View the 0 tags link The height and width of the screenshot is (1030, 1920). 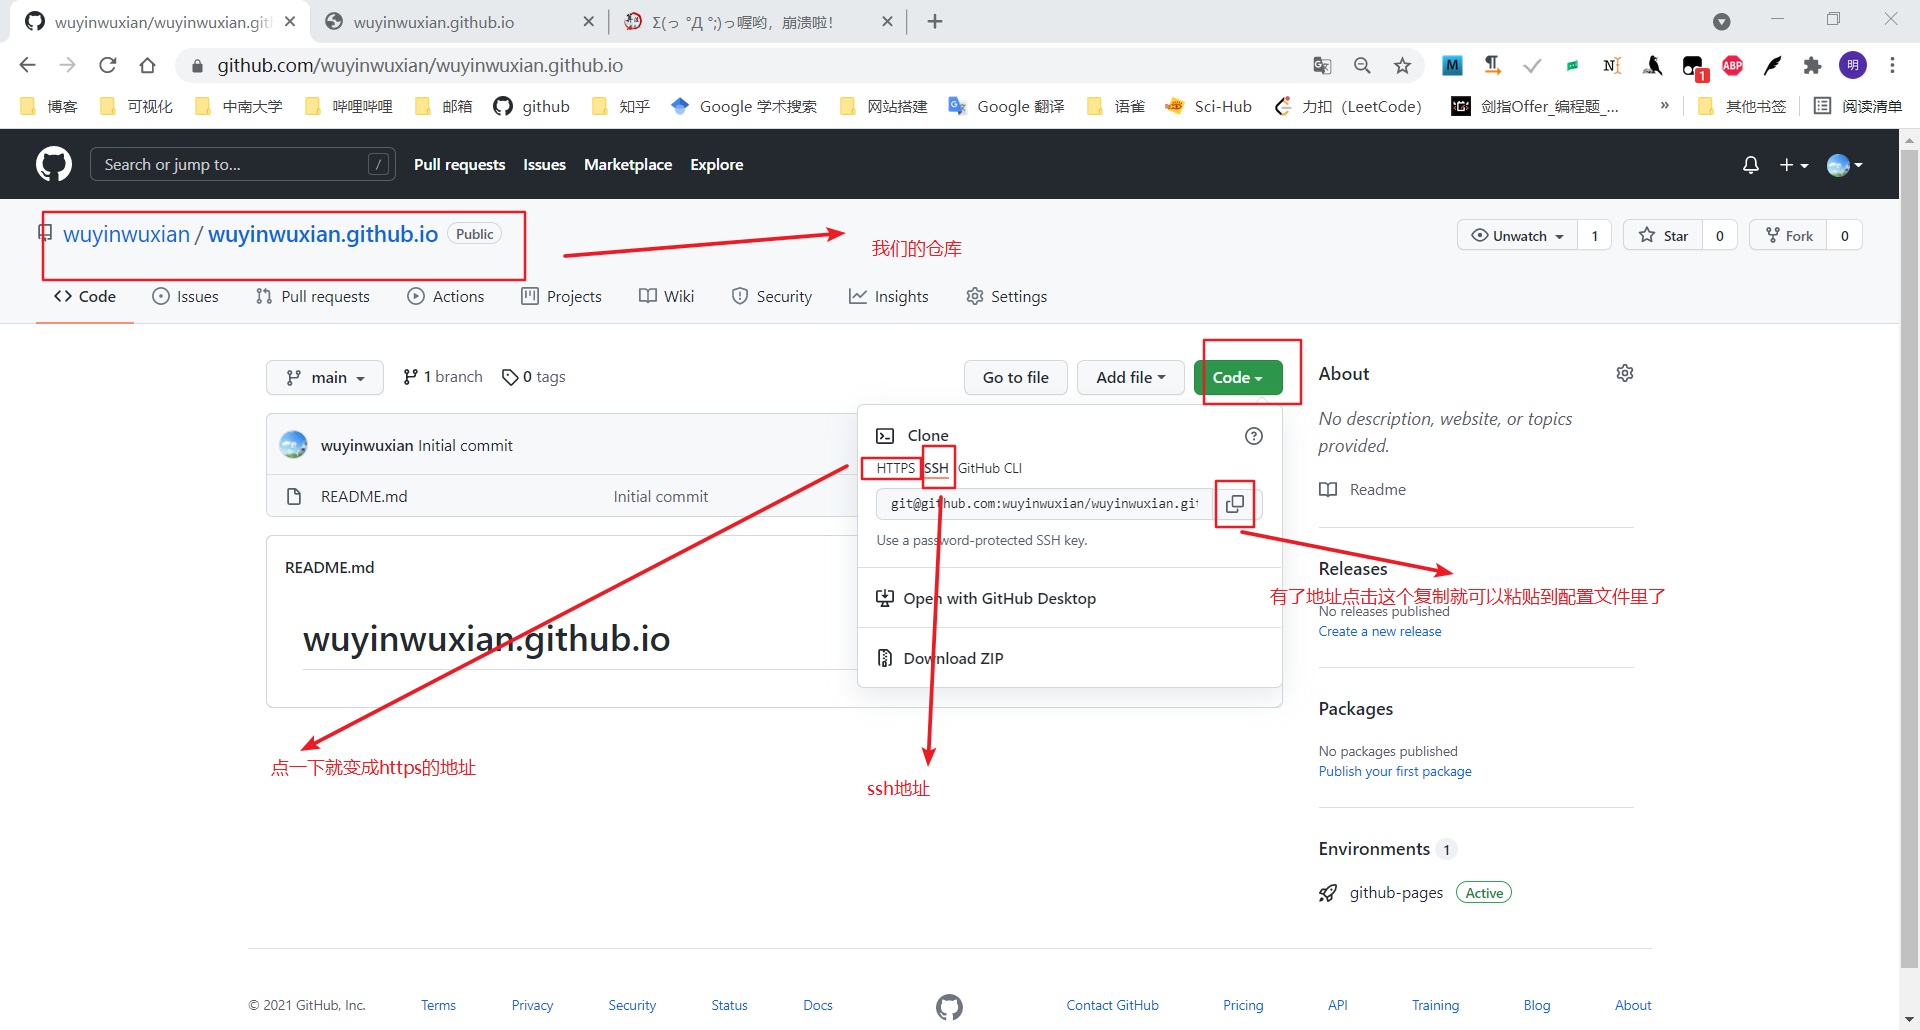click(x=534, y=376)
